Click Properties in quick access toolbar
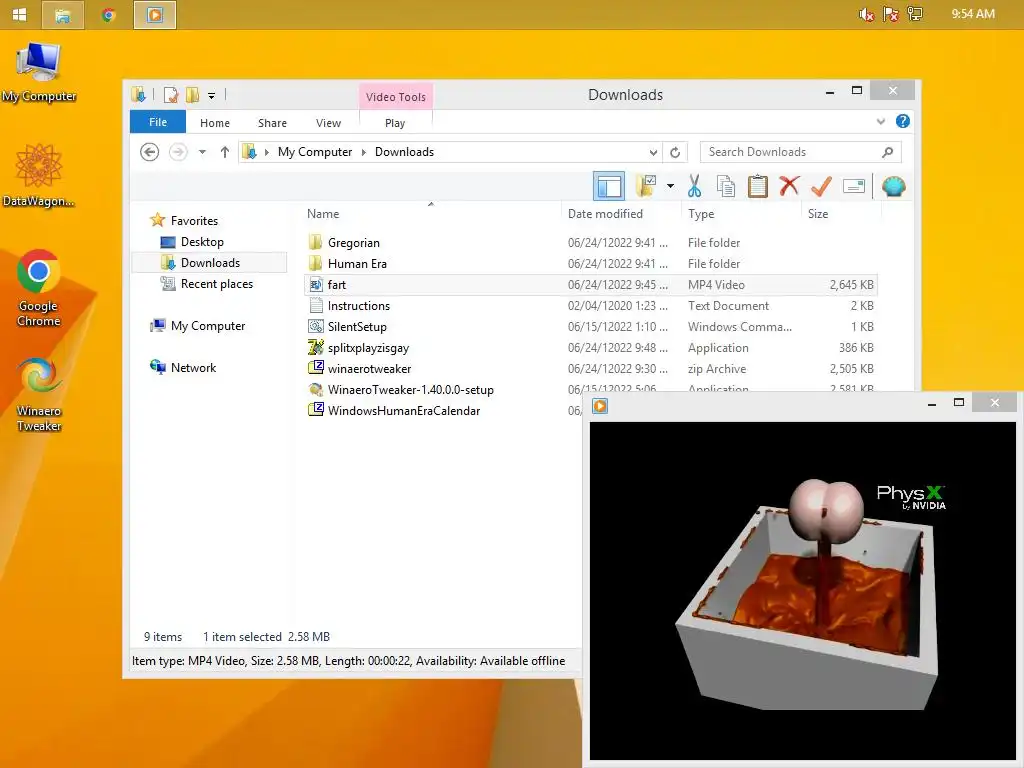 point(171,95)
